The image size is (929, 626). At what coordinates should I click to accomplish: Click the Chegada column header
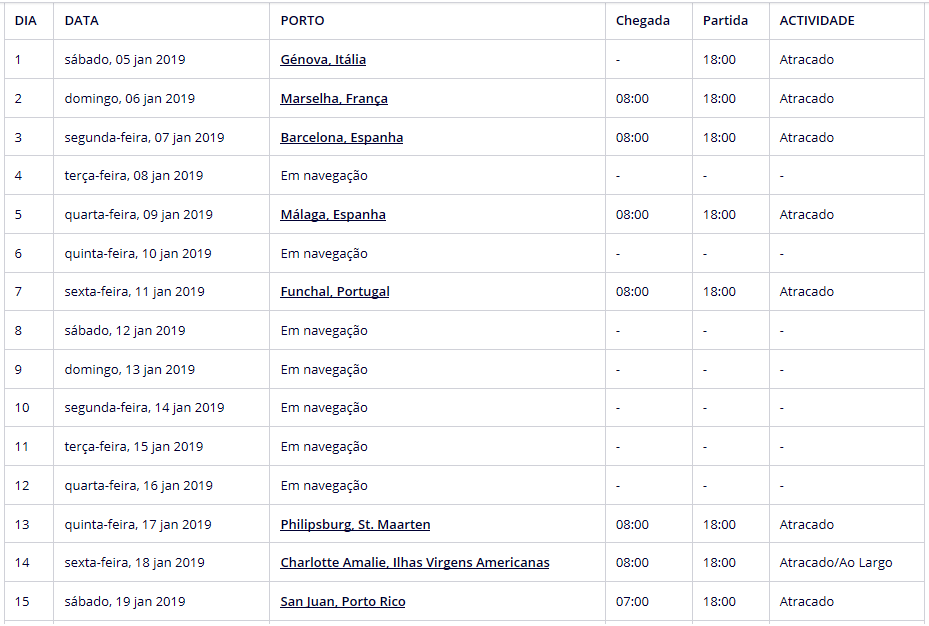643,21
